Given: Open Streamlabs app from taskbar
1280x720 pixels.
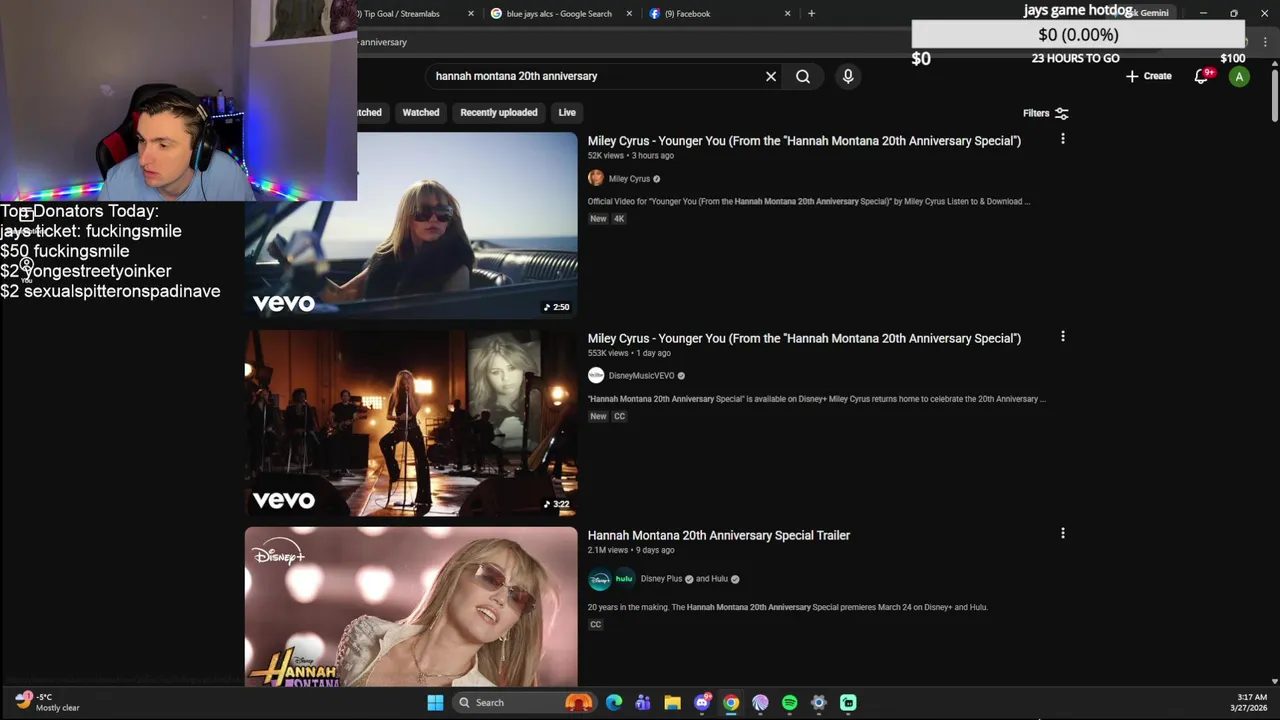Looking at the screenshot, I should 848,703.
